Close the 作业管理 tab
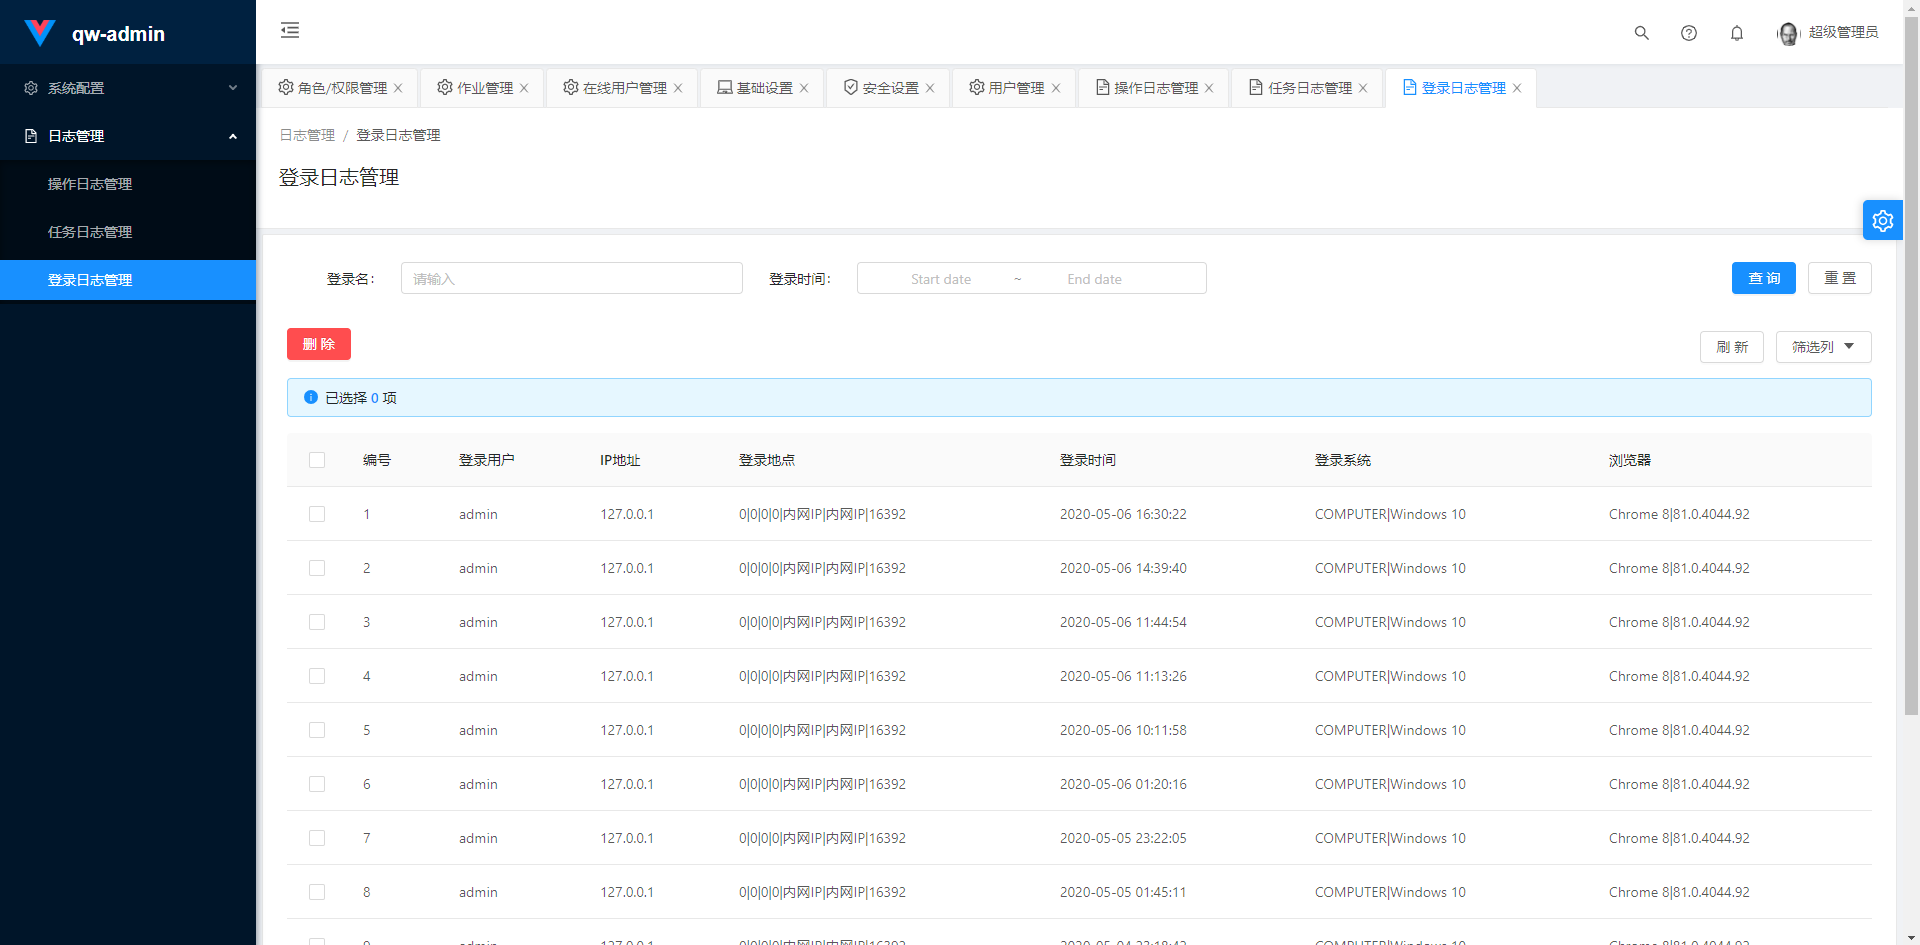This screenshot has height=945, width=1920. pos(524,88)
